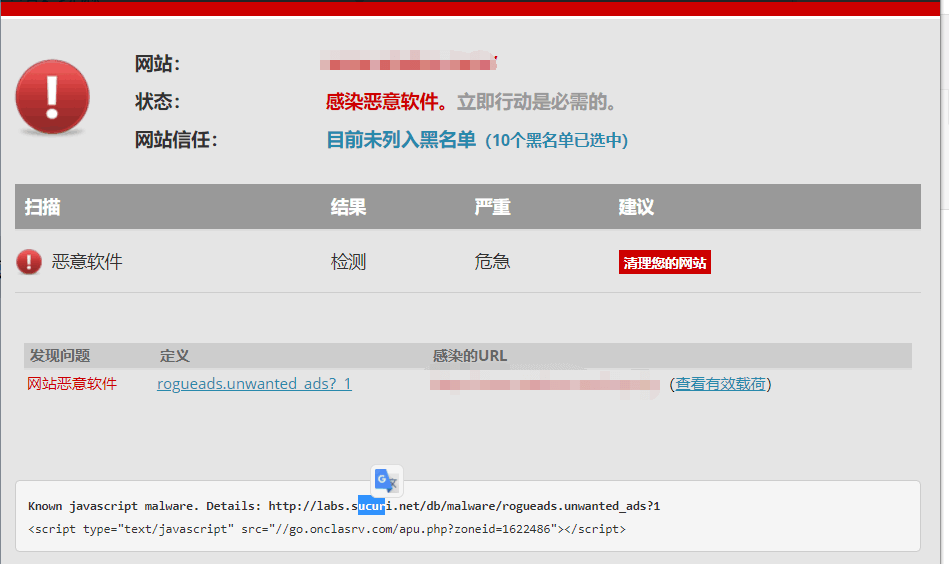Click the blurred infected URL entry

pos(545,384)
